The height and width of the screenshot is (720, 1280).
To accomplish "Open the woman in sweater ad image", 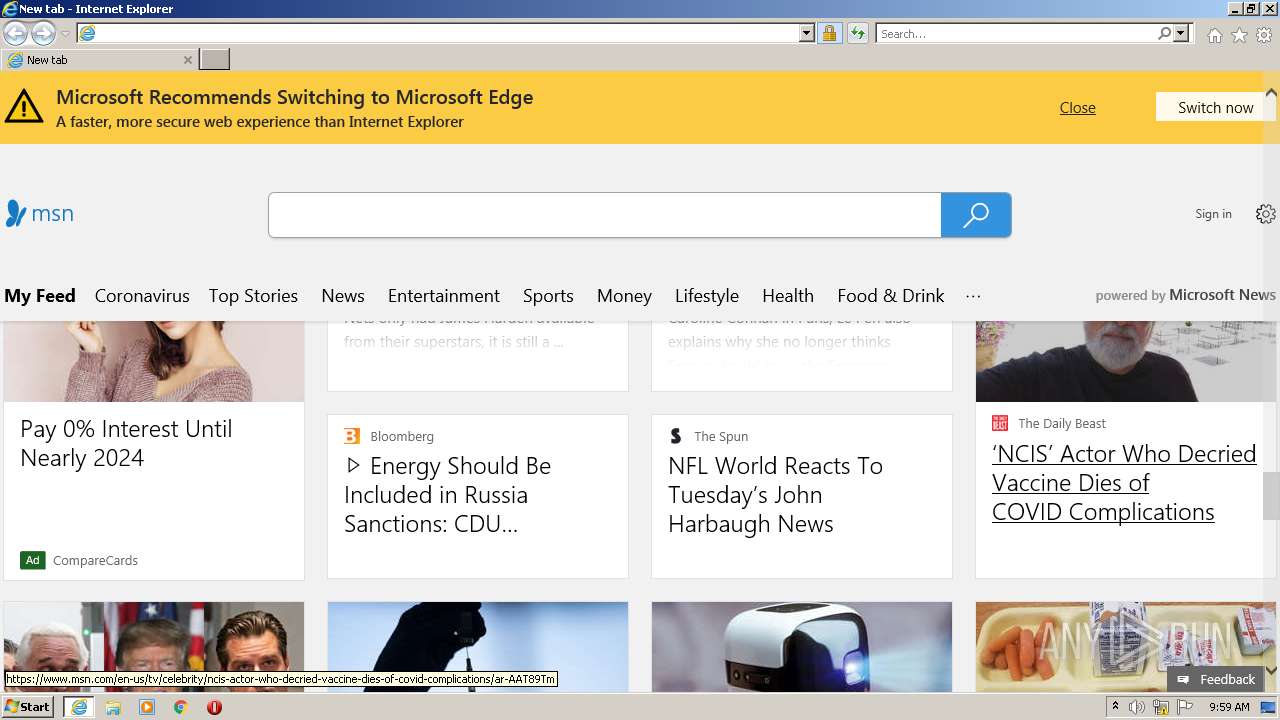I will [154, 361].
